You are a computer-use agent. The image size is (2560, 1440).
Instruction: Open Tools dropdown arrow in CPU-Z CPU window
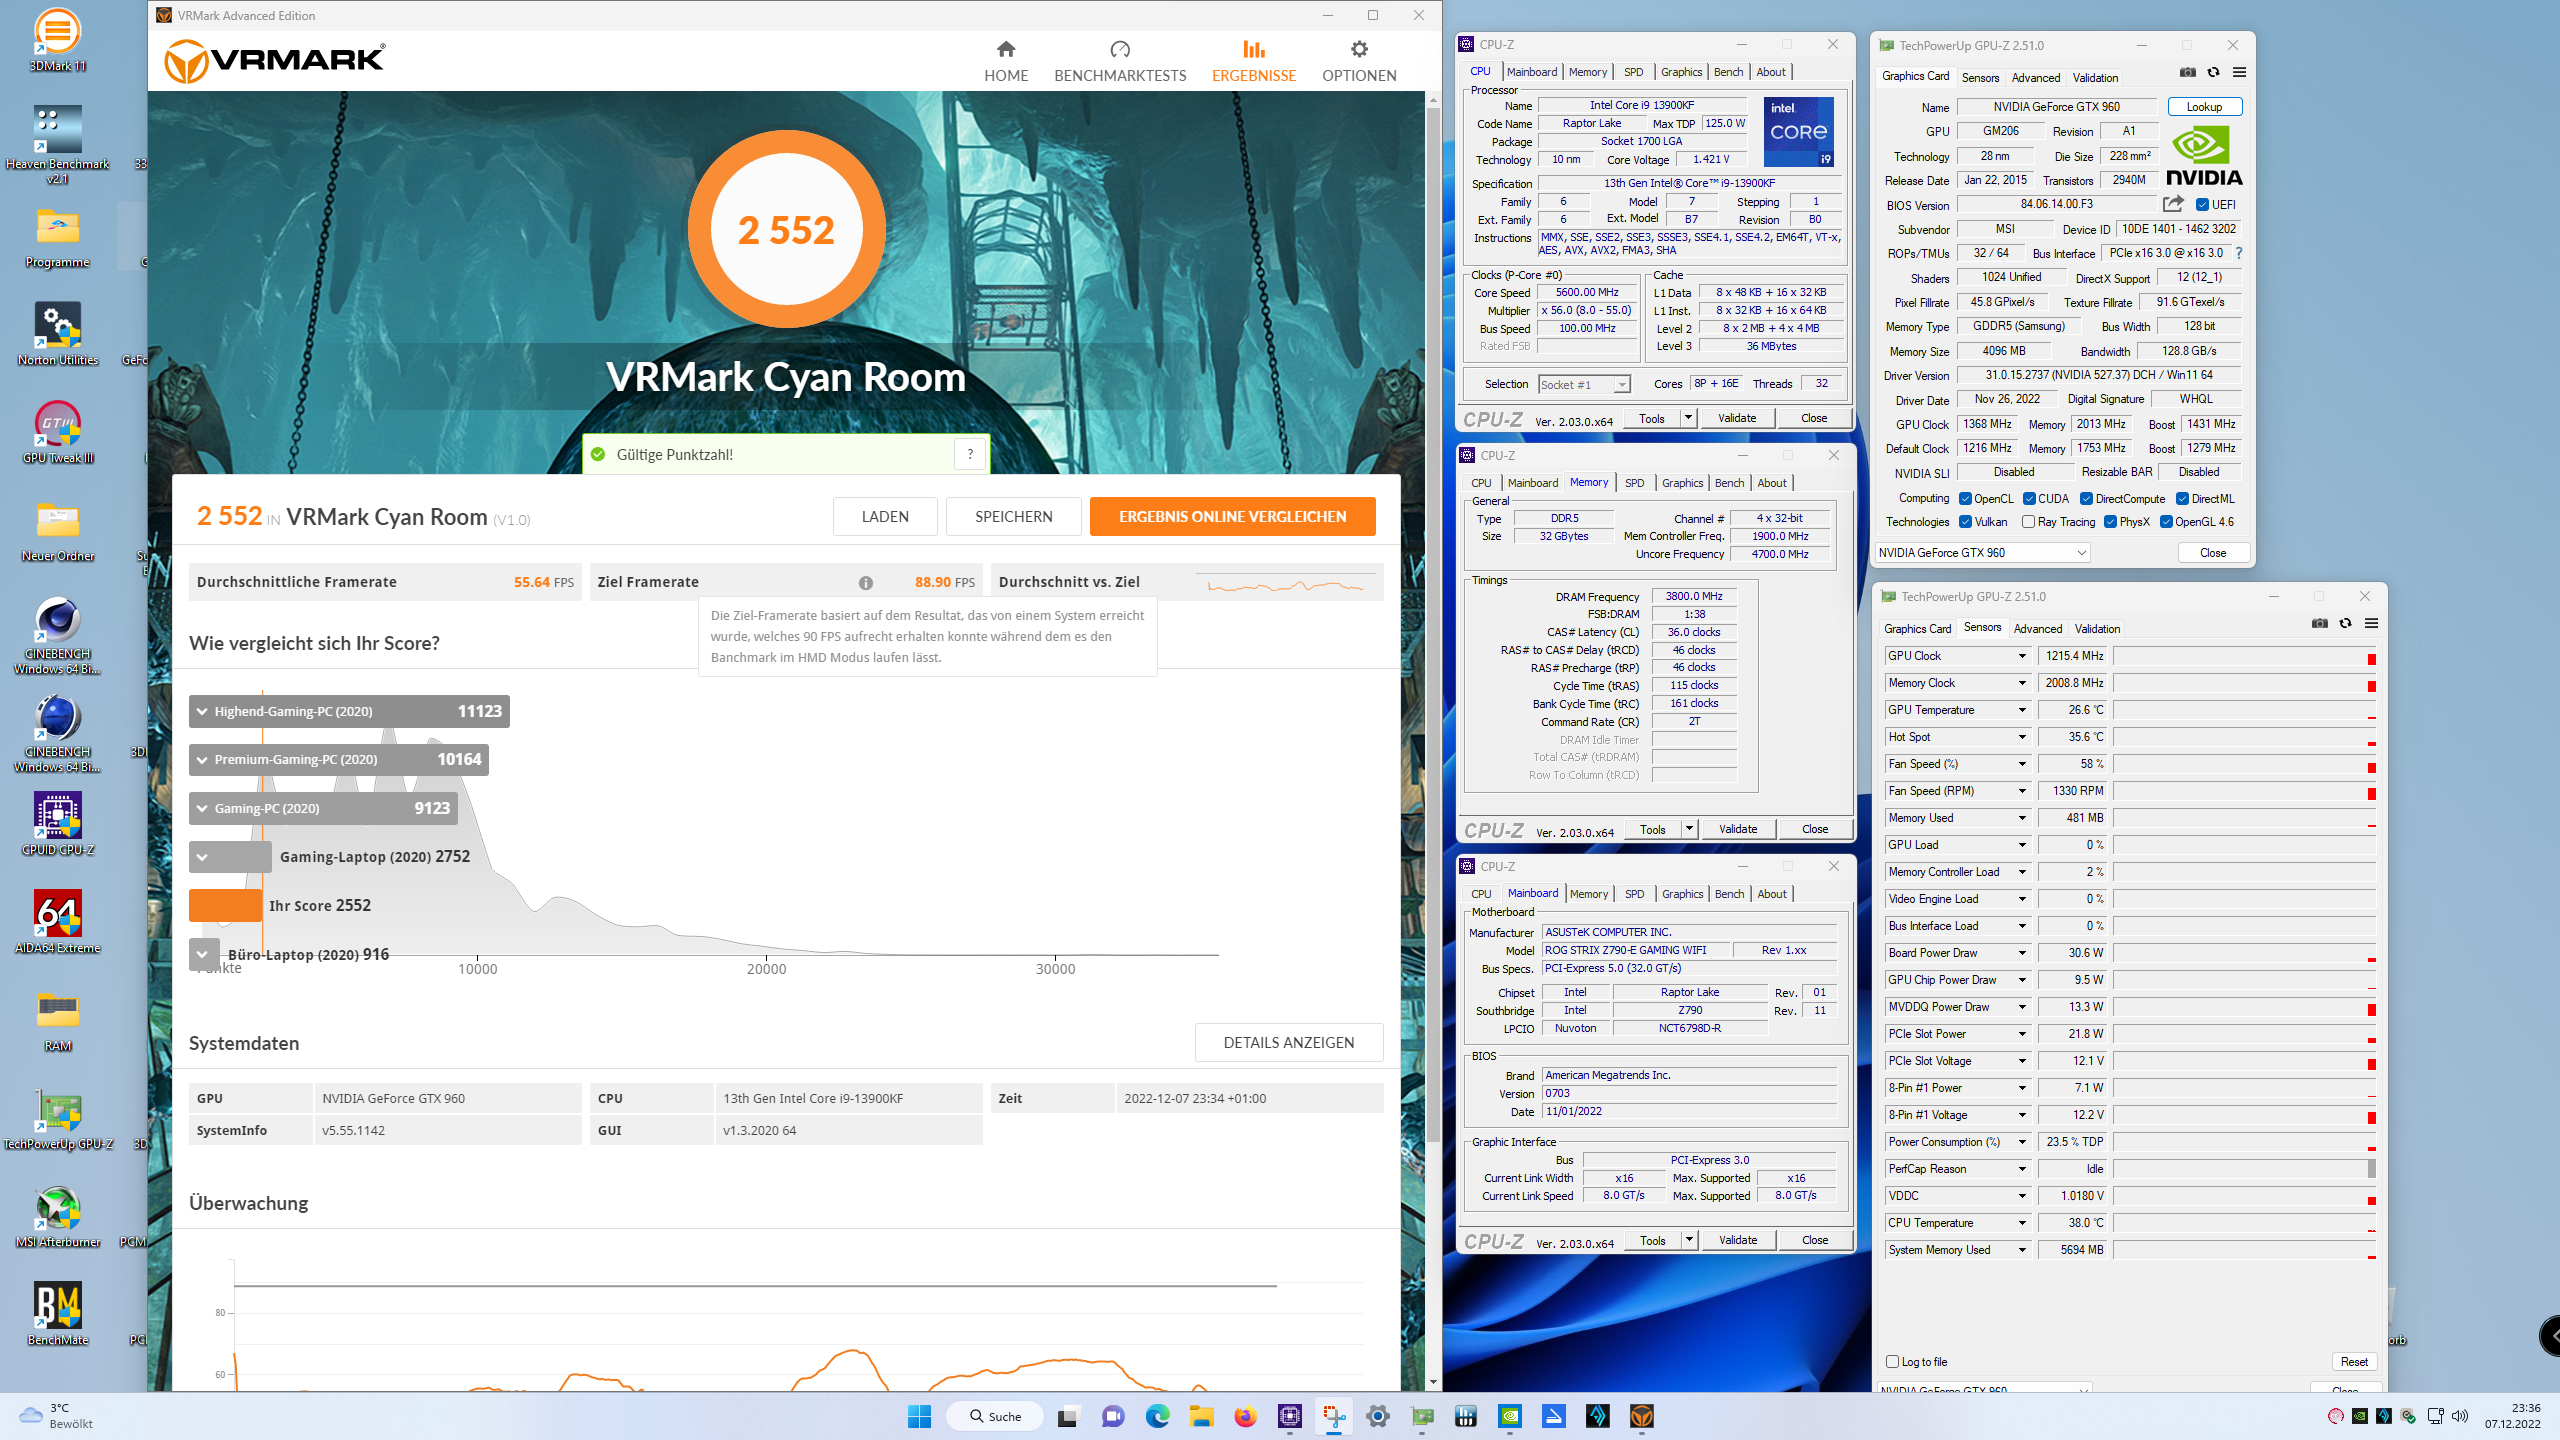click(x=1689, y=418)
